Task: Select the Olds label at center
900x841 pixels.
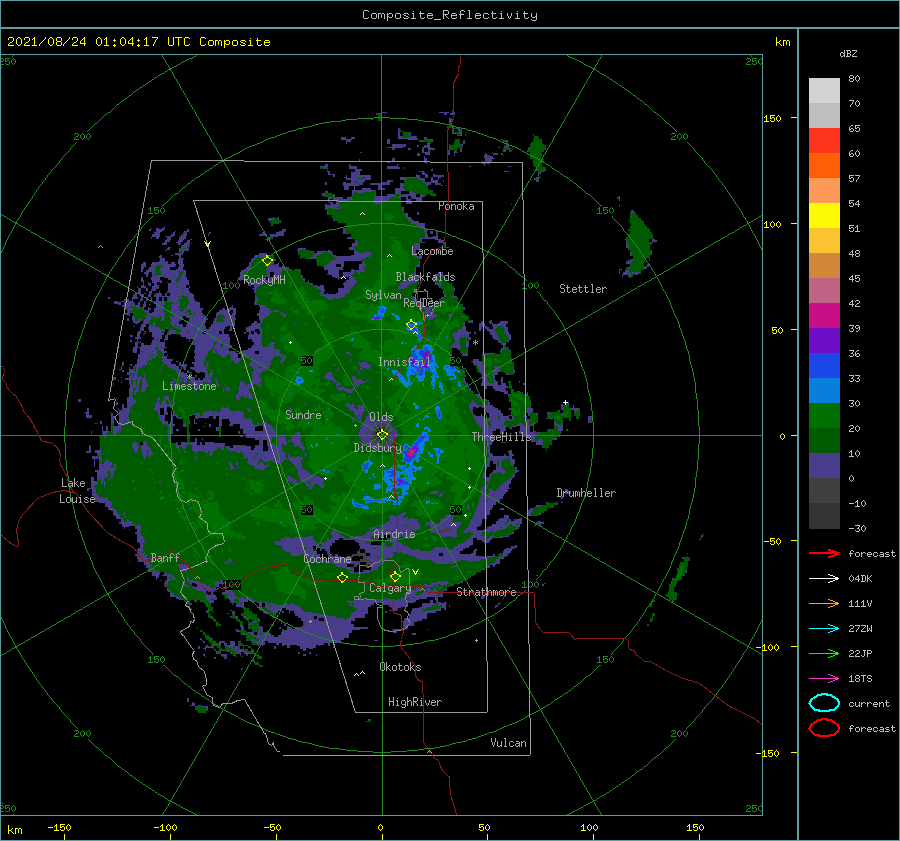Action: tap(381, 417)
